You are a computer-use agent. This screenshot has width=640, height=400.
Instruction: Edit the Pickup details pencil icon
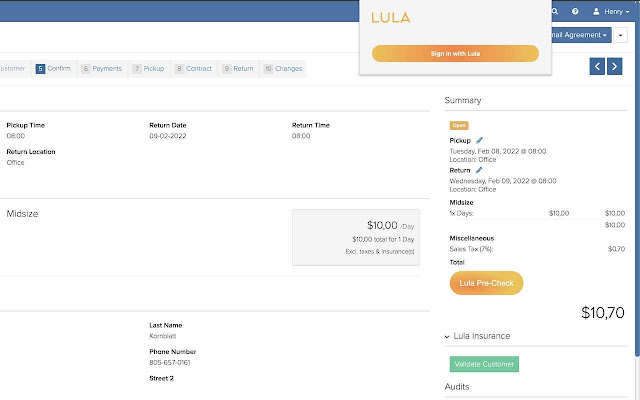tap(479, 140)
